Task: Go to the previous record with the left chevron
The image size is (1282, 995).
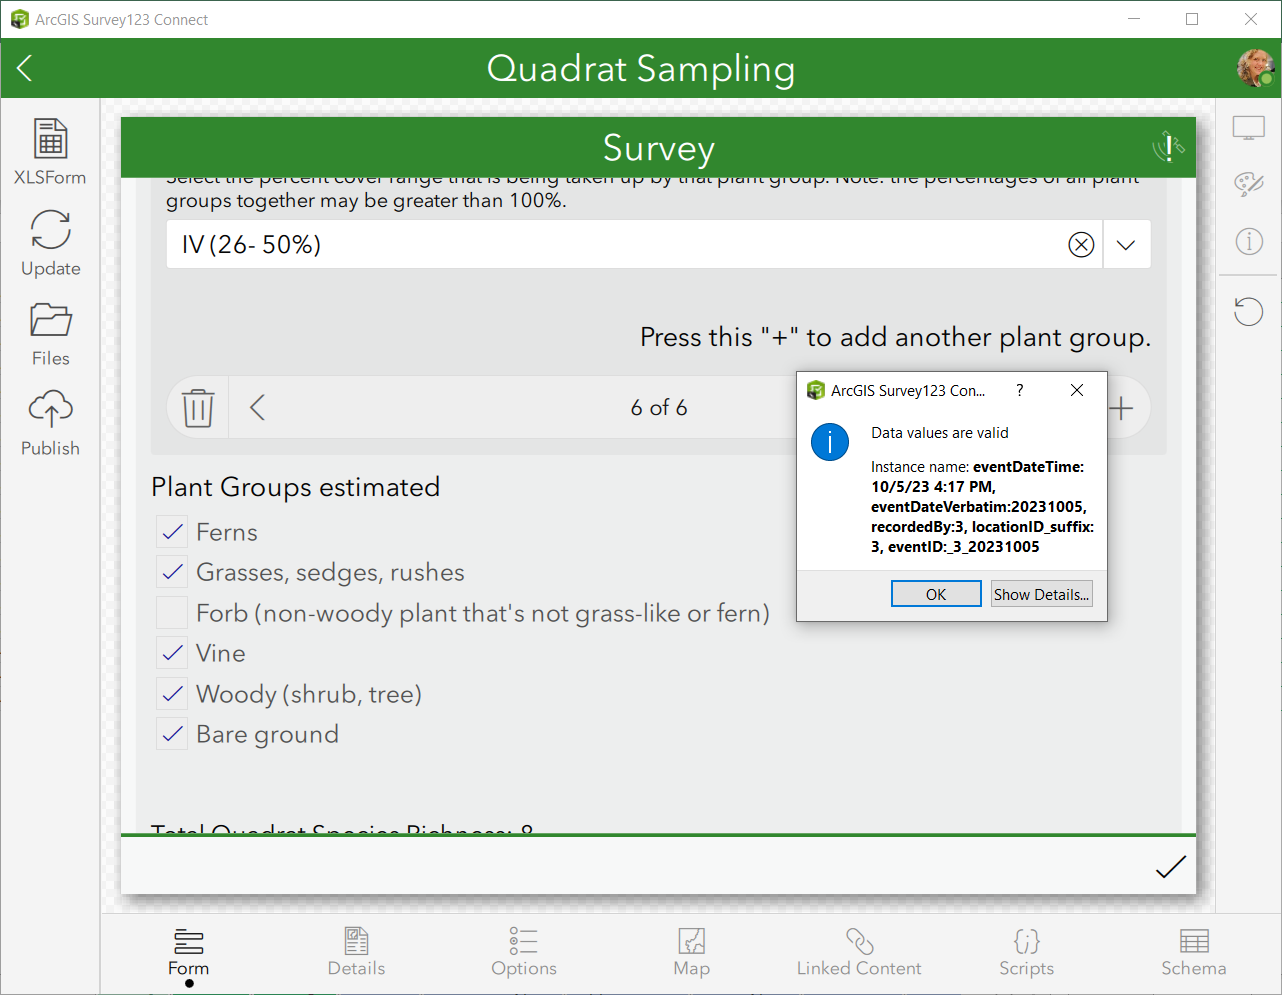Action: (258, 407)
